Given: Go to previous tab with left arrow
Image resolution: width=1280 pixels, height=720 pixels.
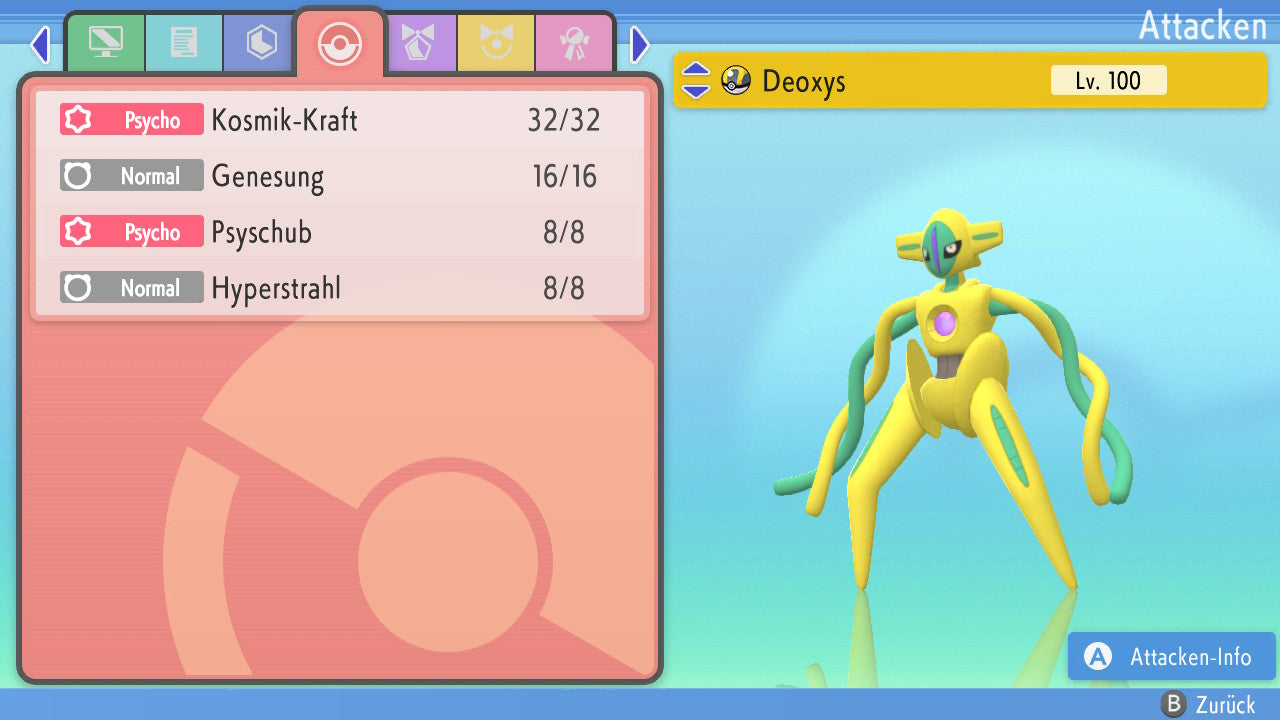Looking at the screenshot, I should click(40, 45).
